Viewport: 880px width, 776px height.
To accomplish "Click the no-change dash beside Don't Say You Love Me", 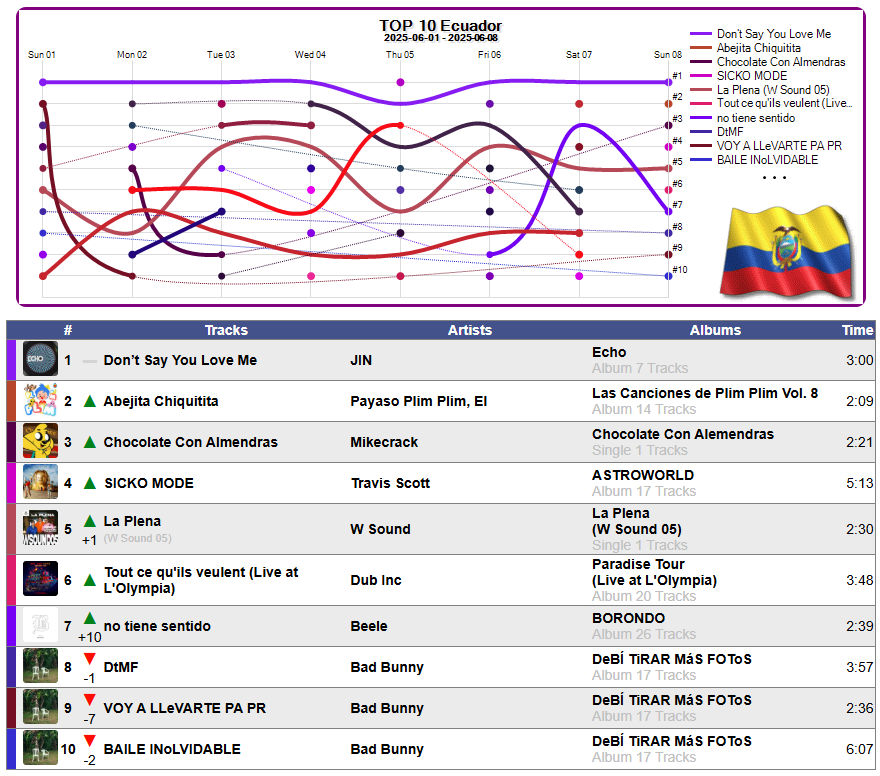I will tap(90, 361).
